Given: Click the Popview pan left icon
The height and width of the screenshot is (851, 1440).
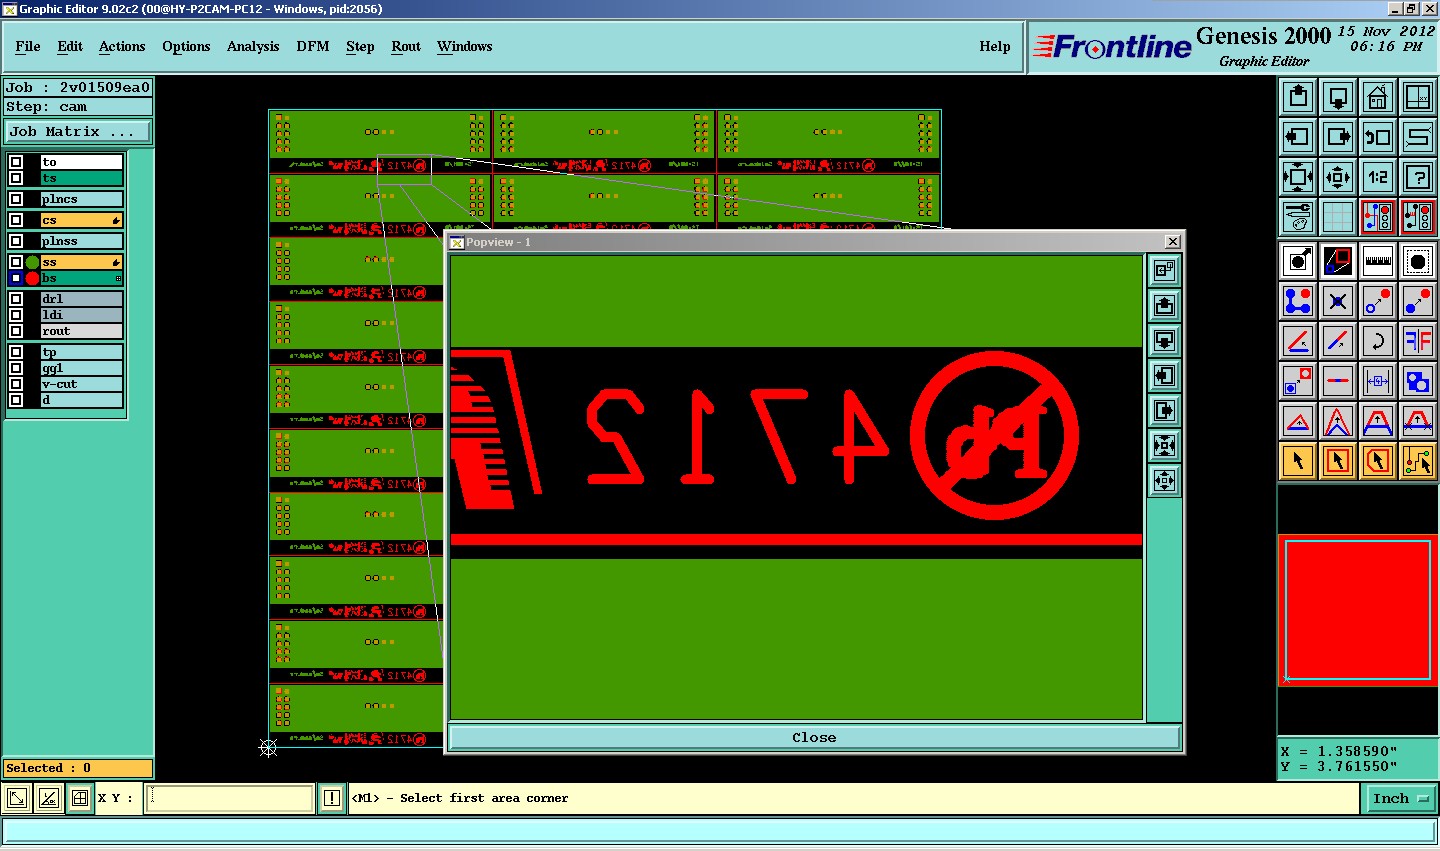Looking at the screenshot, I should [x=1164, y=375].
